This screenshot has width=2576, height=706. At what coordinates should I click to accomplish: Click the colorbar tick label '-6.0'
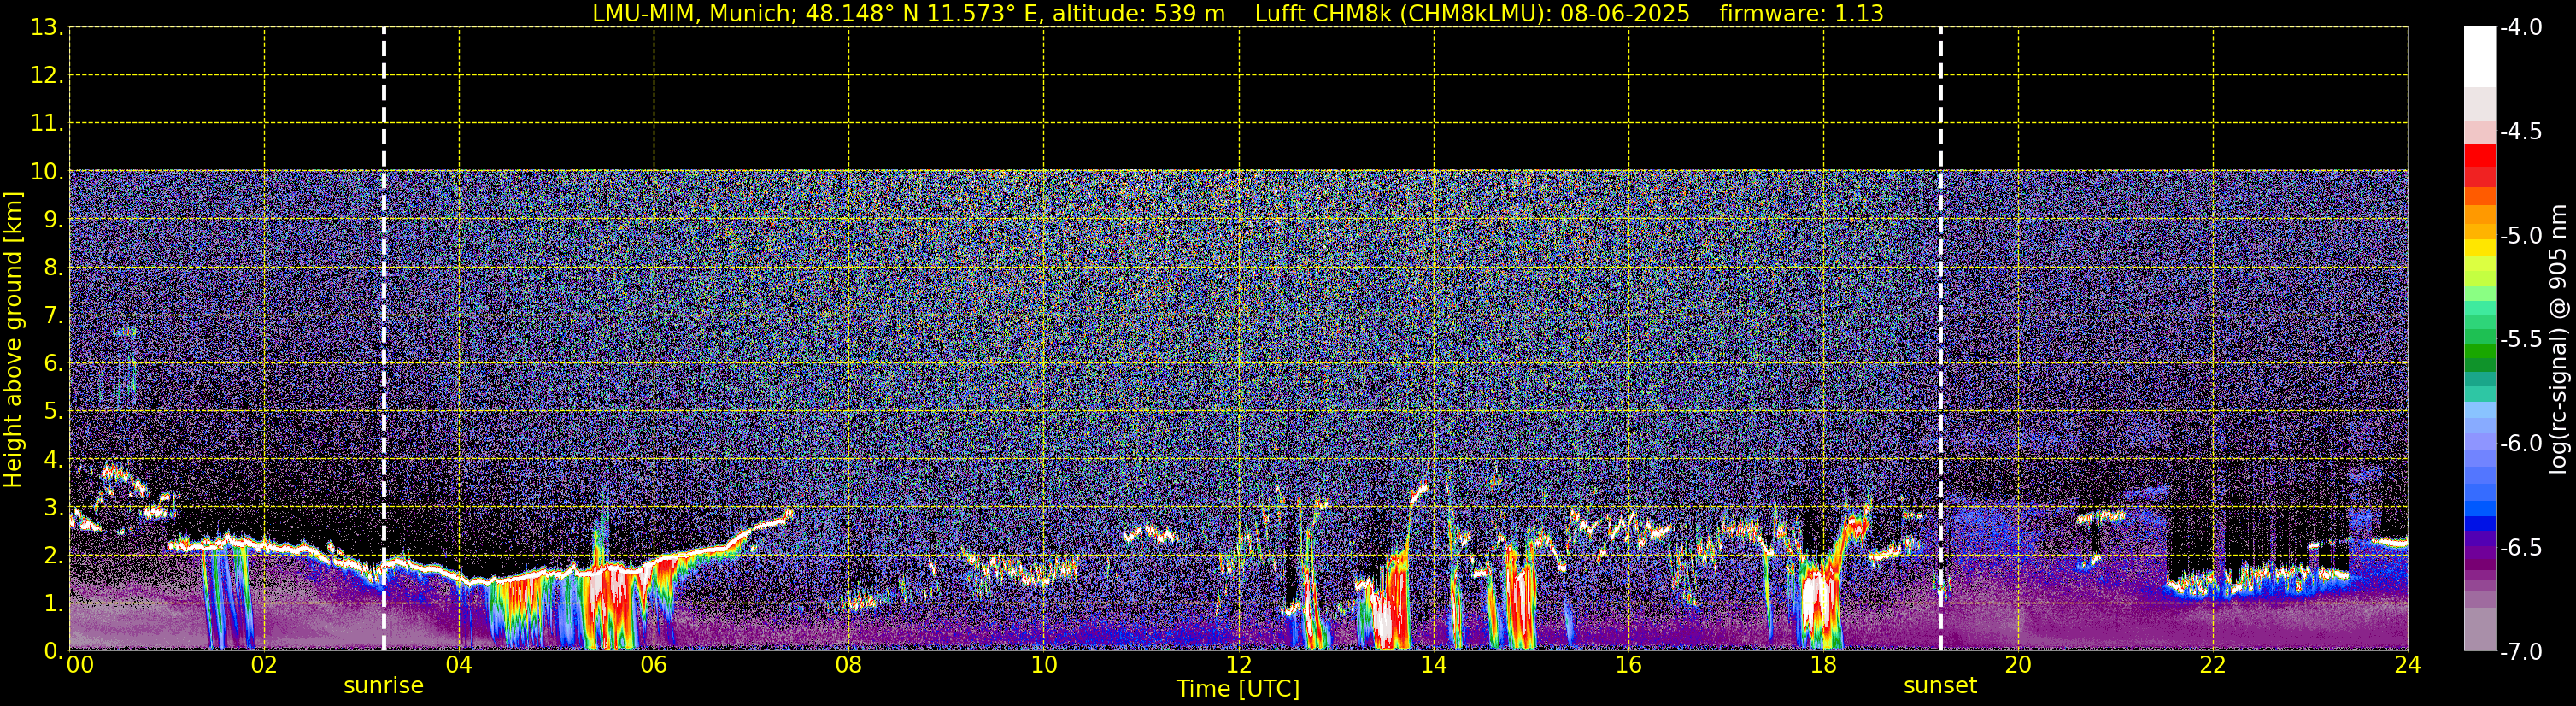2520,444
